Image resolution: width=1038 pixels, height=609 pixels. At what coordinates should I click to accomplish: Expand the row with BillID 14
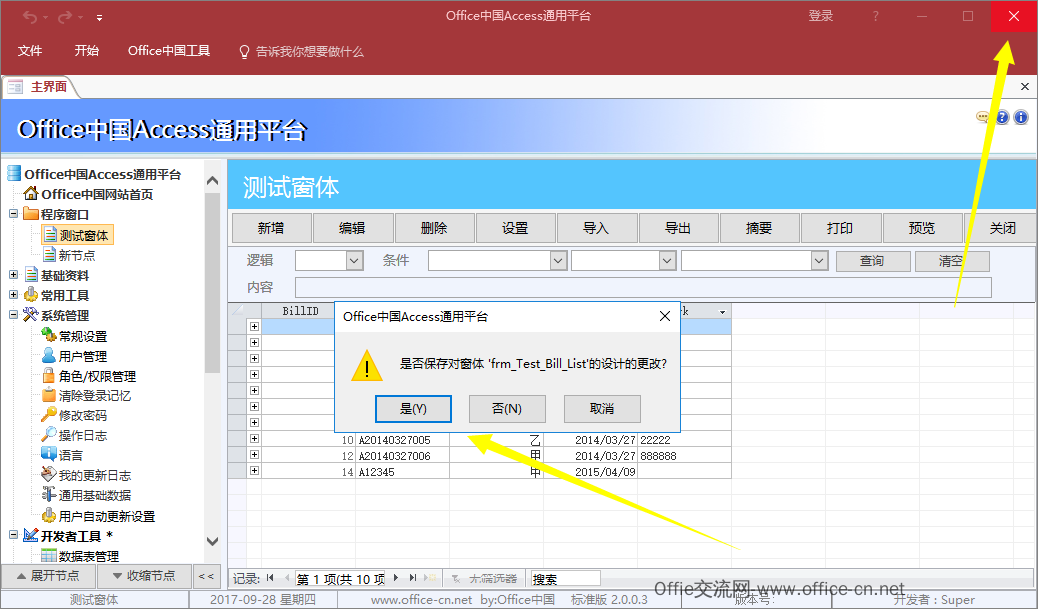coord(254,471)
